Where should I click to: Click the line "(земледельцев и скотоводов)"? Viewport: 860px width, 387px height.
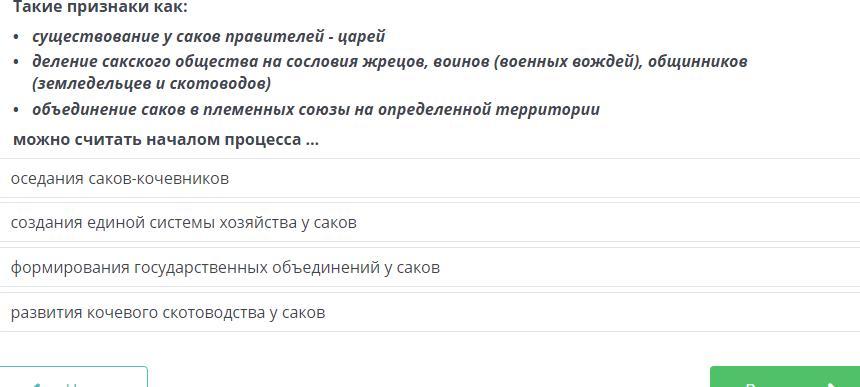point(151,84)
